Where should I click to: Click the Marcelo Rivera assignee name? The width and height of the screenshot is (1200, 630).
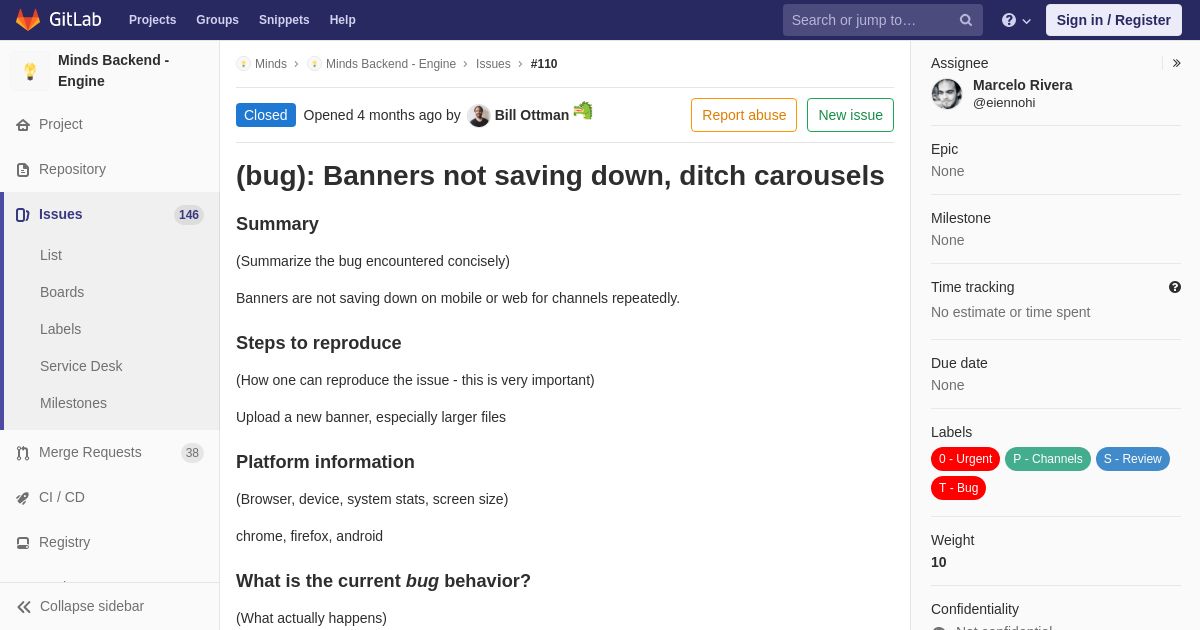(1023, 85)
